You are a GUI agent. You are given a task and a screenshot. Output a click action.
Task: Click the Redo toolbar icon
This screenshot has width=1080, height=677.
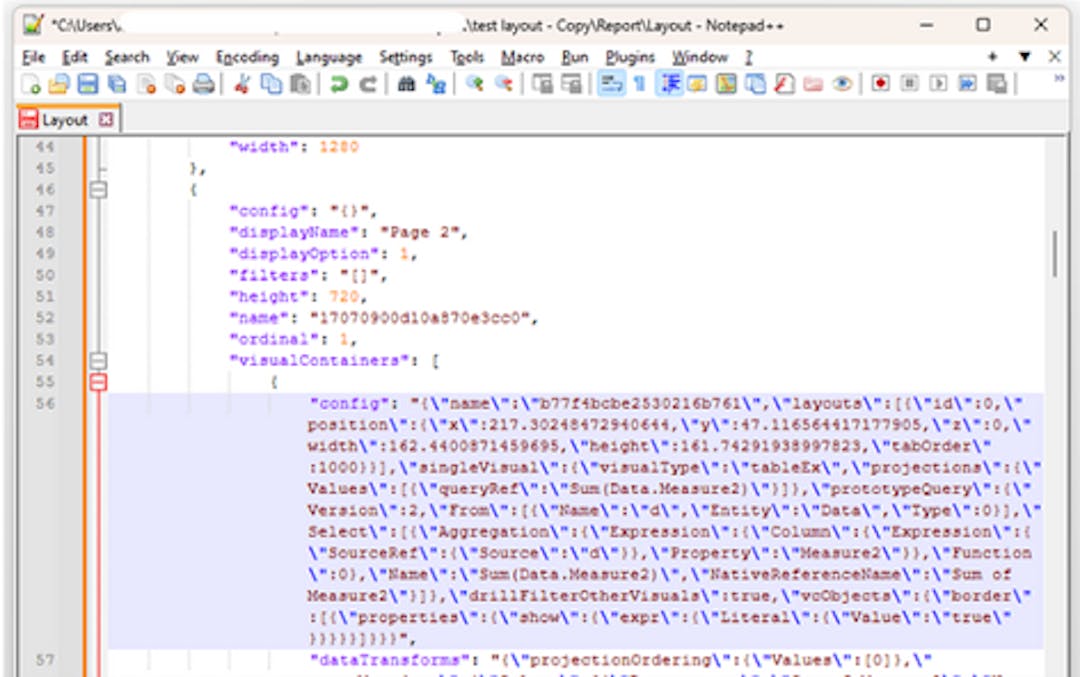[x=368, y=84]
